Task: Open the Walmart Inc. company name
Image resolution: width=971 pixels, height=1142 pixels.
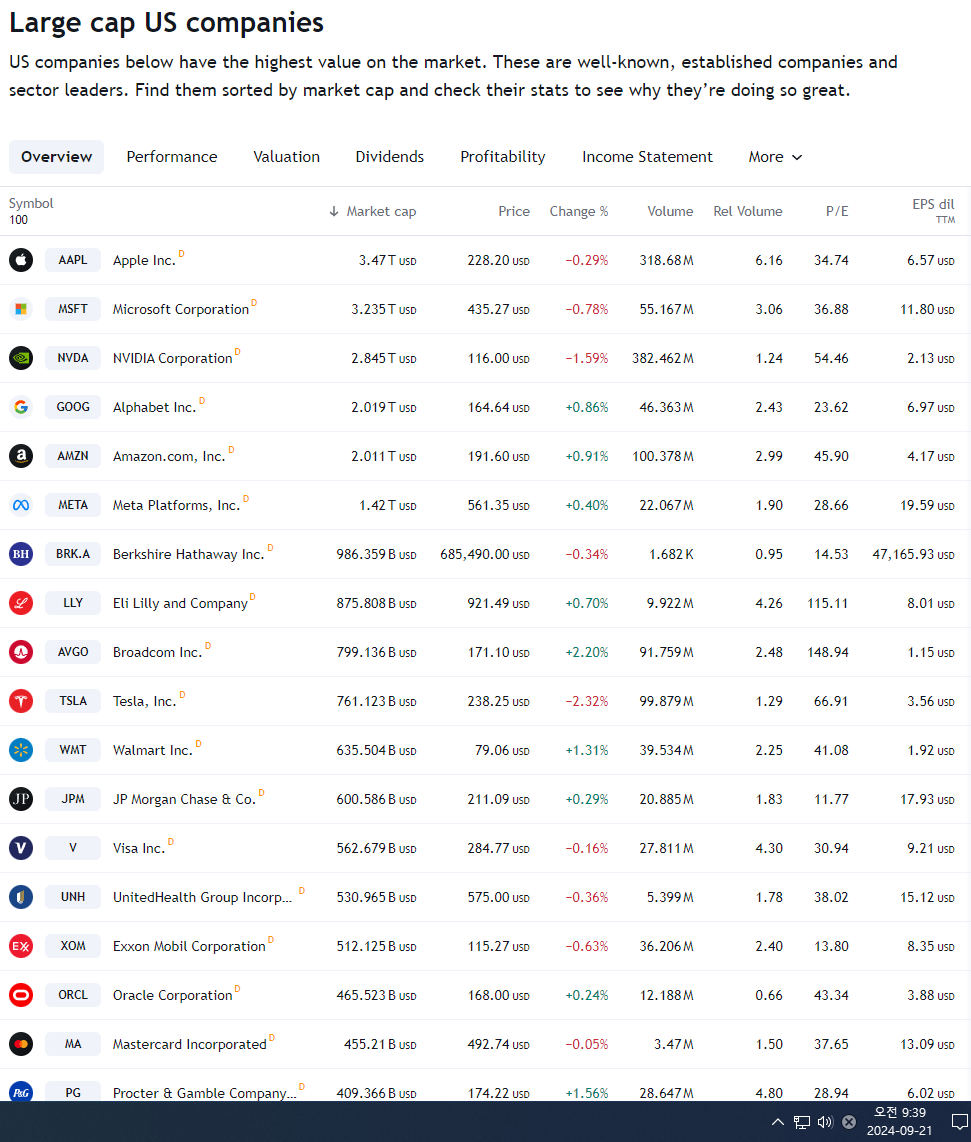Action: pos(152,750)
